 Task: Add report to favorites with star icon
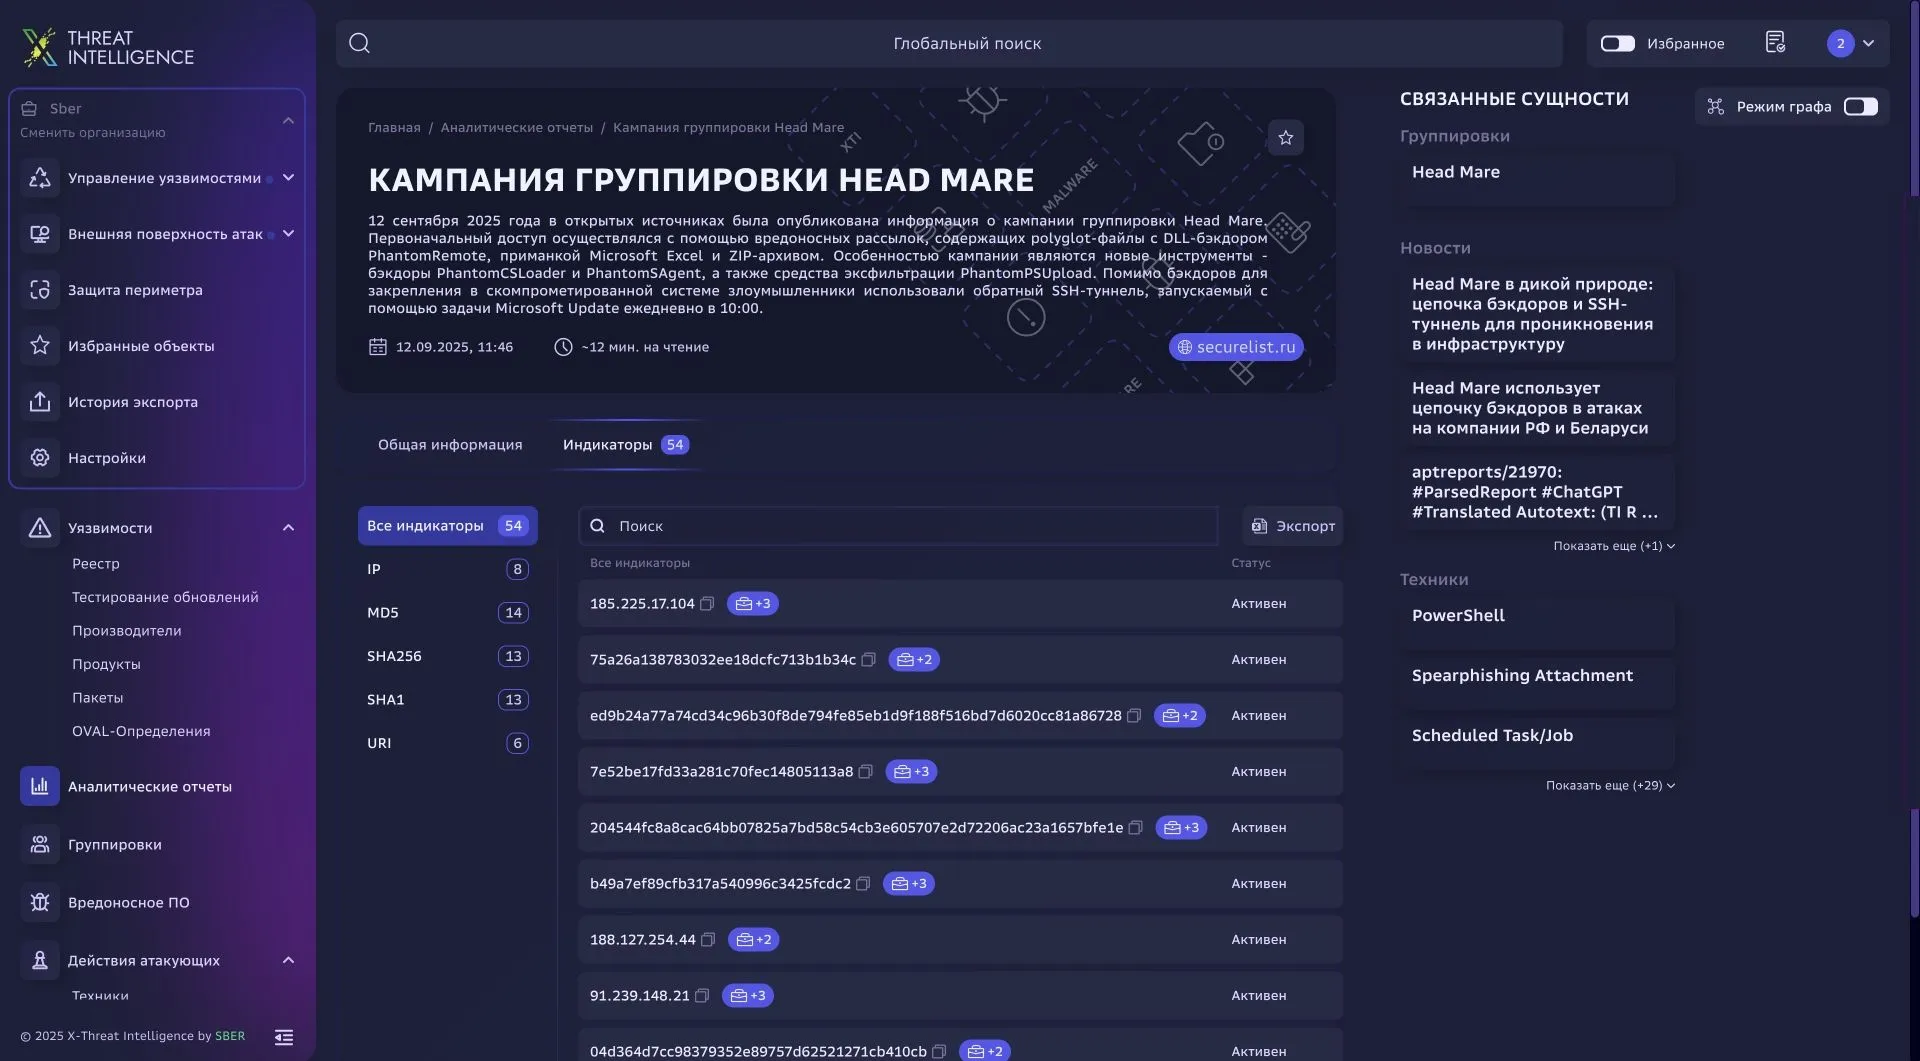pyautogui.click(x=1286, y=138)
